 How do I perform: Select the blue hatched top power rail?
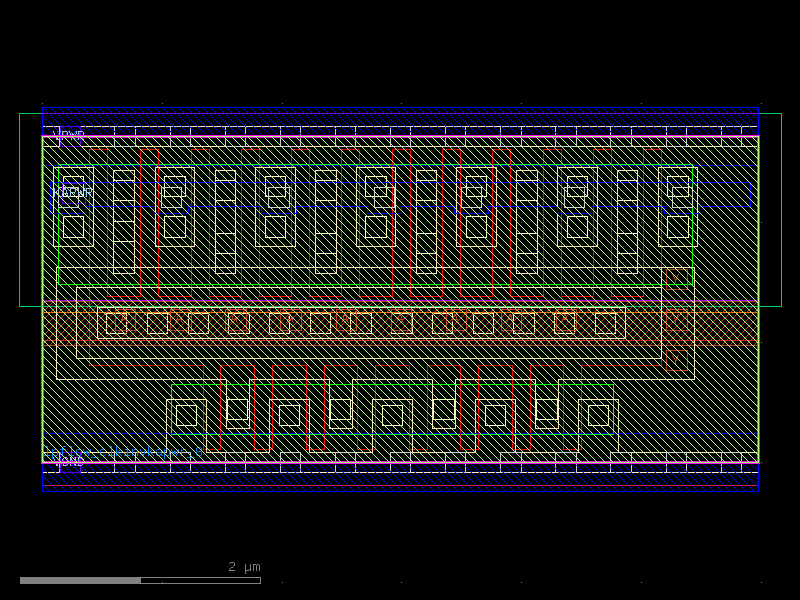point(400,121)
